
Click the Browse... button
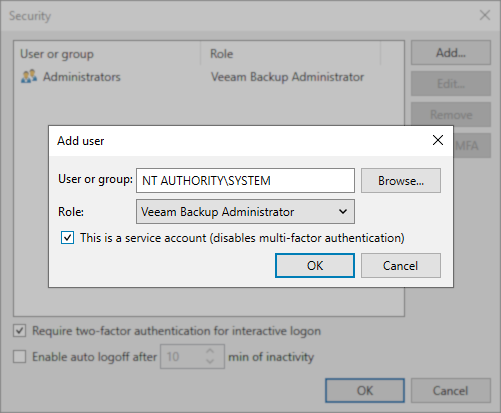click(x=401, y=180)
